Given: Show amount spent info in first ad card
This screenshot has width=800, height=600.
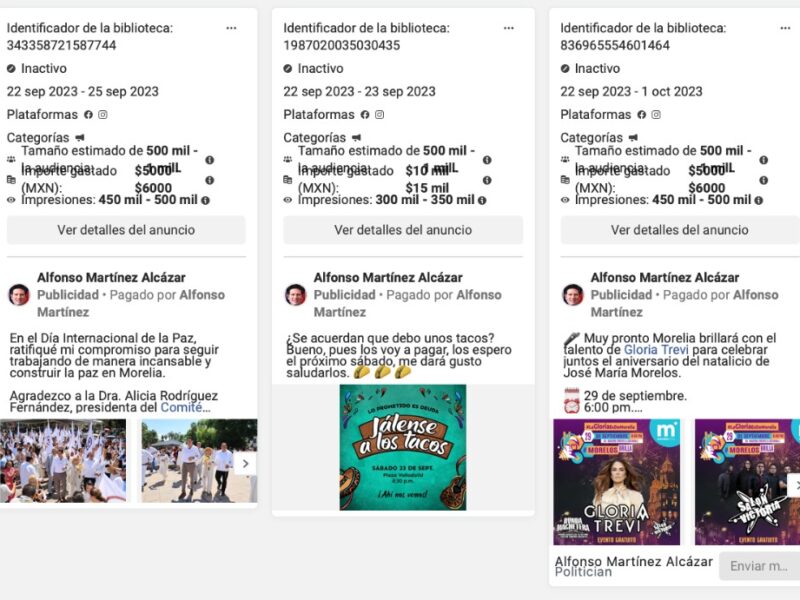Looking at the screenshot, I should point(209,180).
